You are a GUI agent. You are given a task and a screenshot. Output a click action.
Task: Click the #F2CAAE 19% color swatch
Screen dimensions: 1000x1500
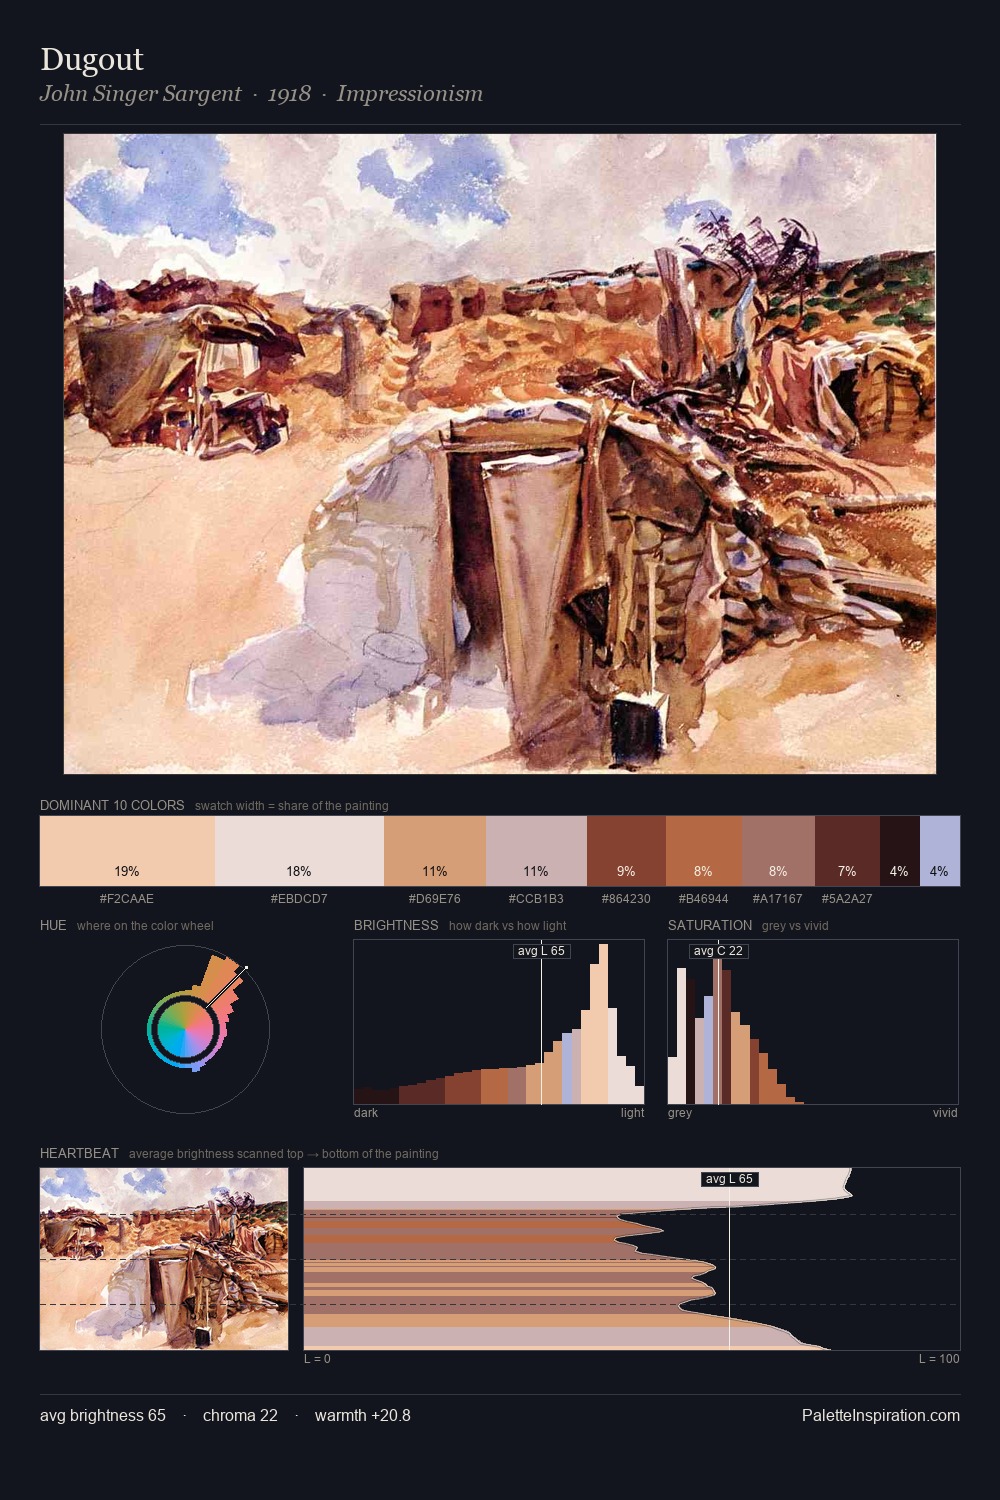pyautogui.click(x=127, y=851)
